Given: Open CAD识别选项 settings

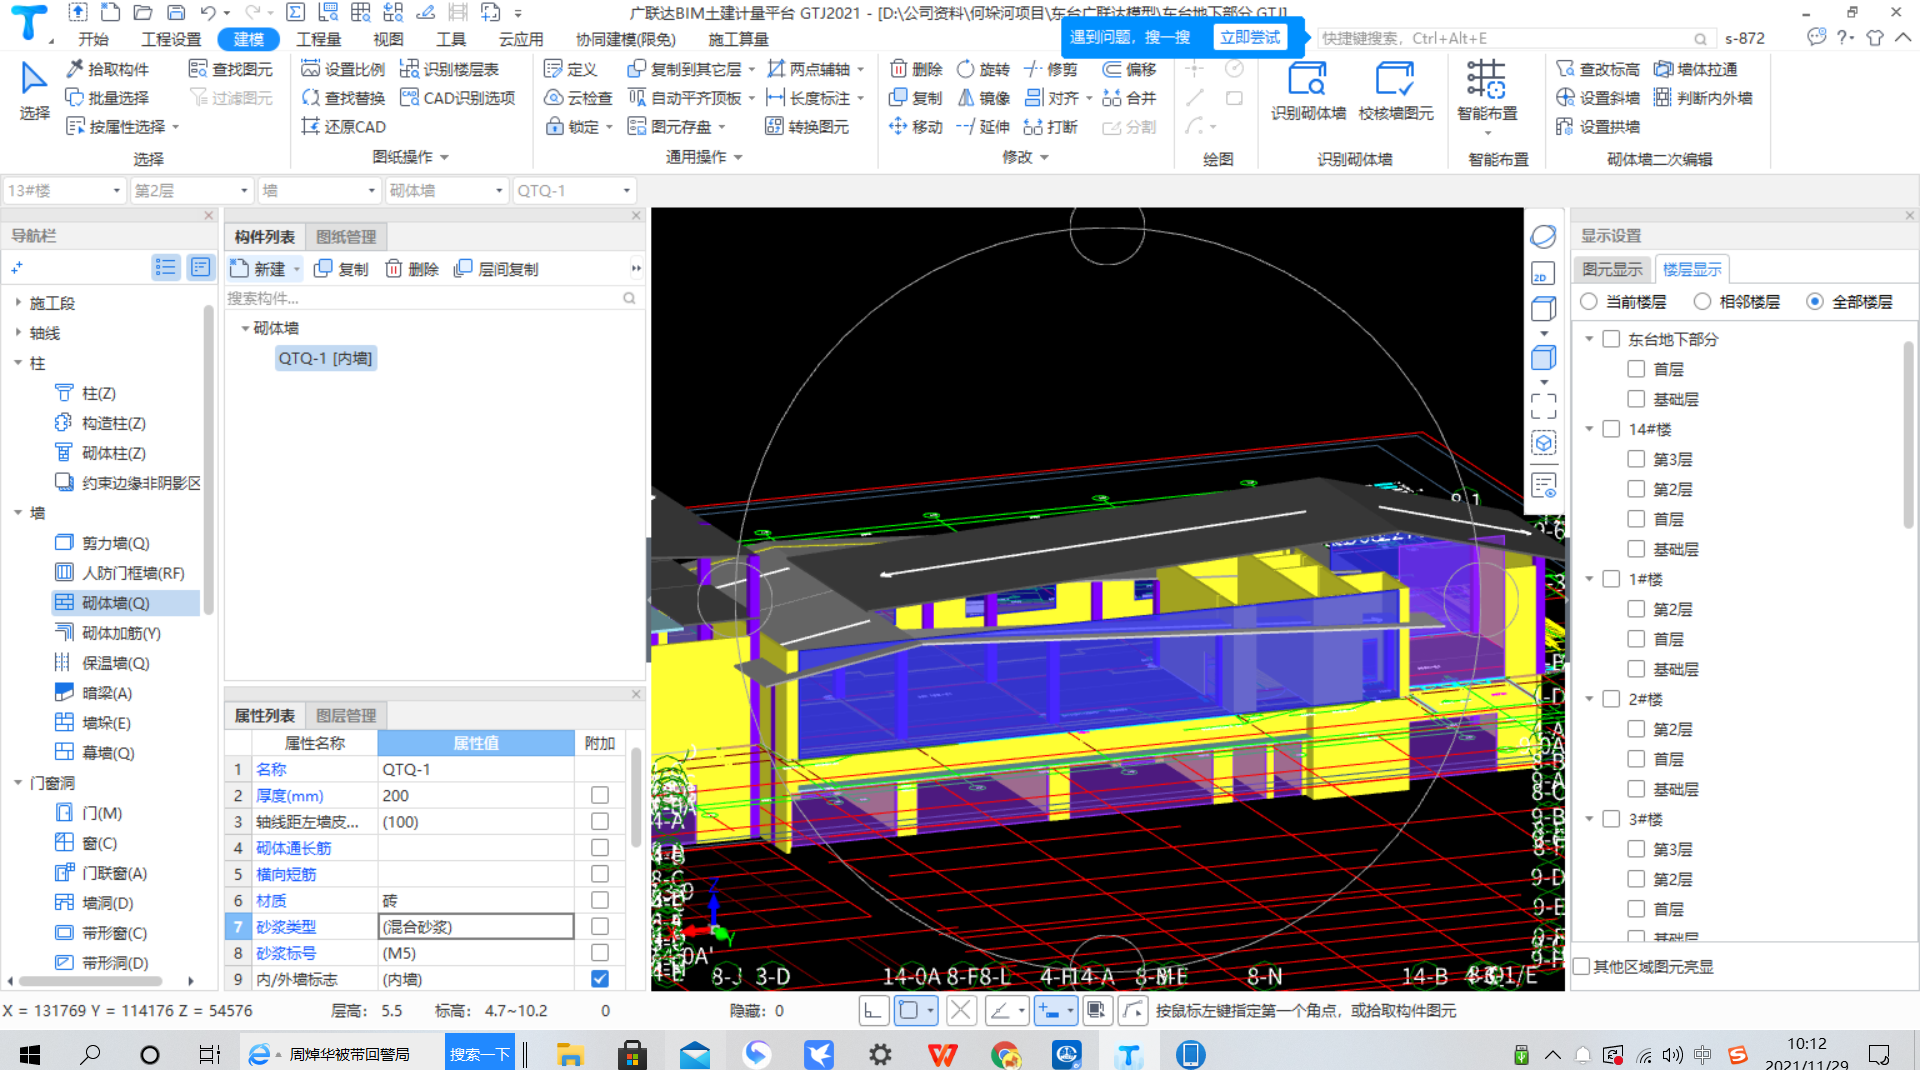Looking at the screenshot, I should [x=457, y=98].
